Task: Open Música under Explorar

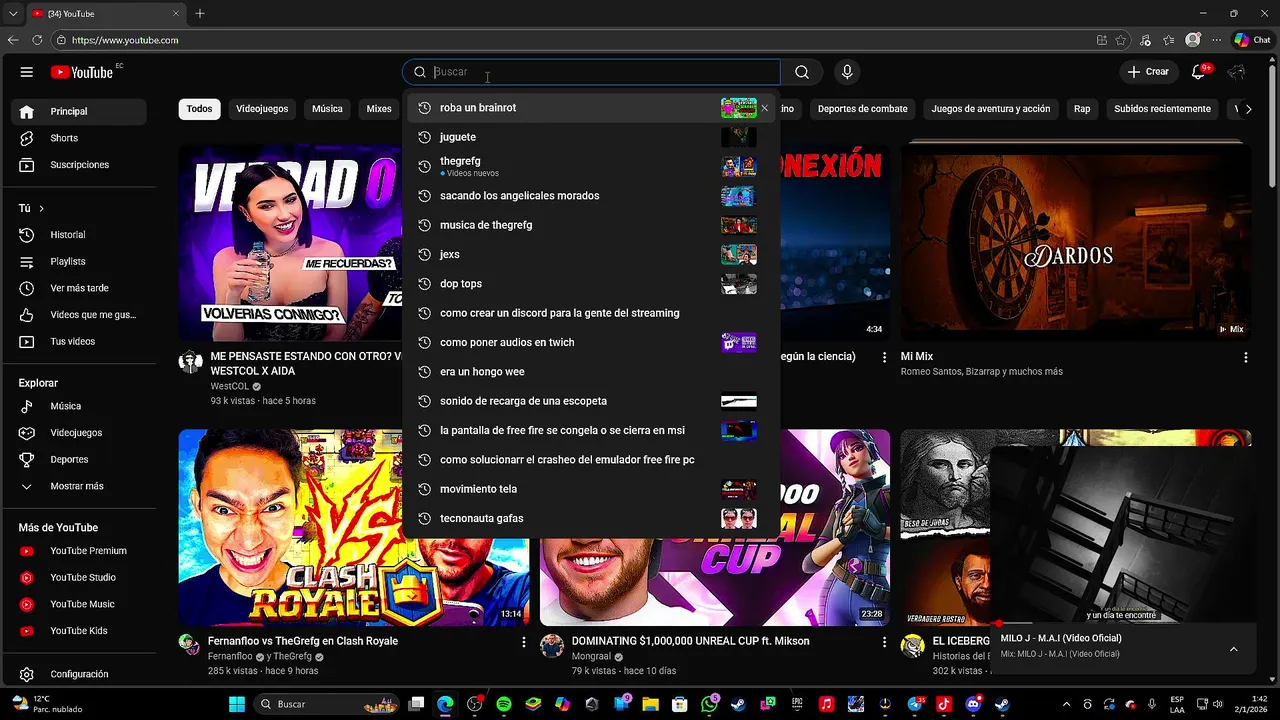Action: [x=78, y=406]
